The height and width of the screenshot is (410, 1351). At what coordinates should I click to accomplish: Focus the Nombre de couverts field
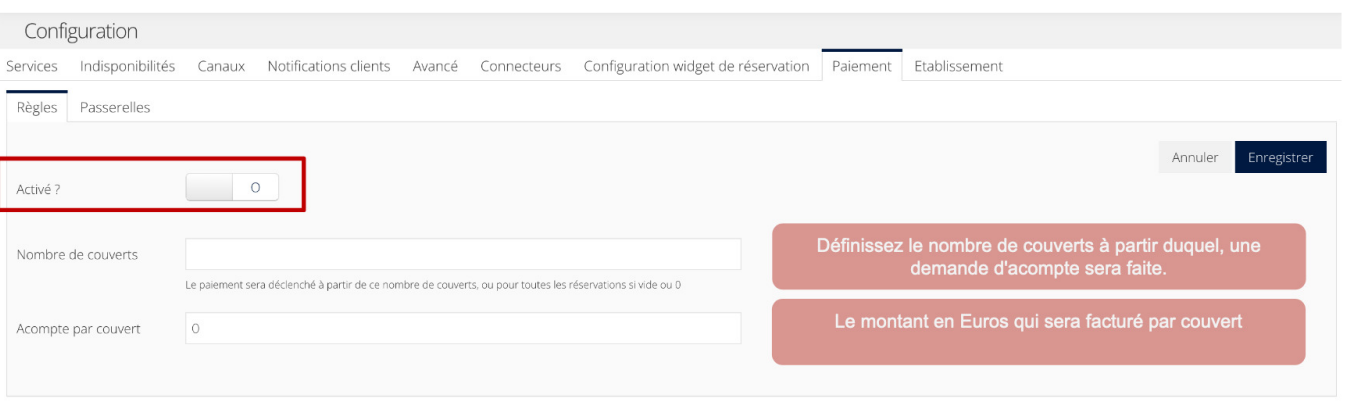click(x=463, y=254)
